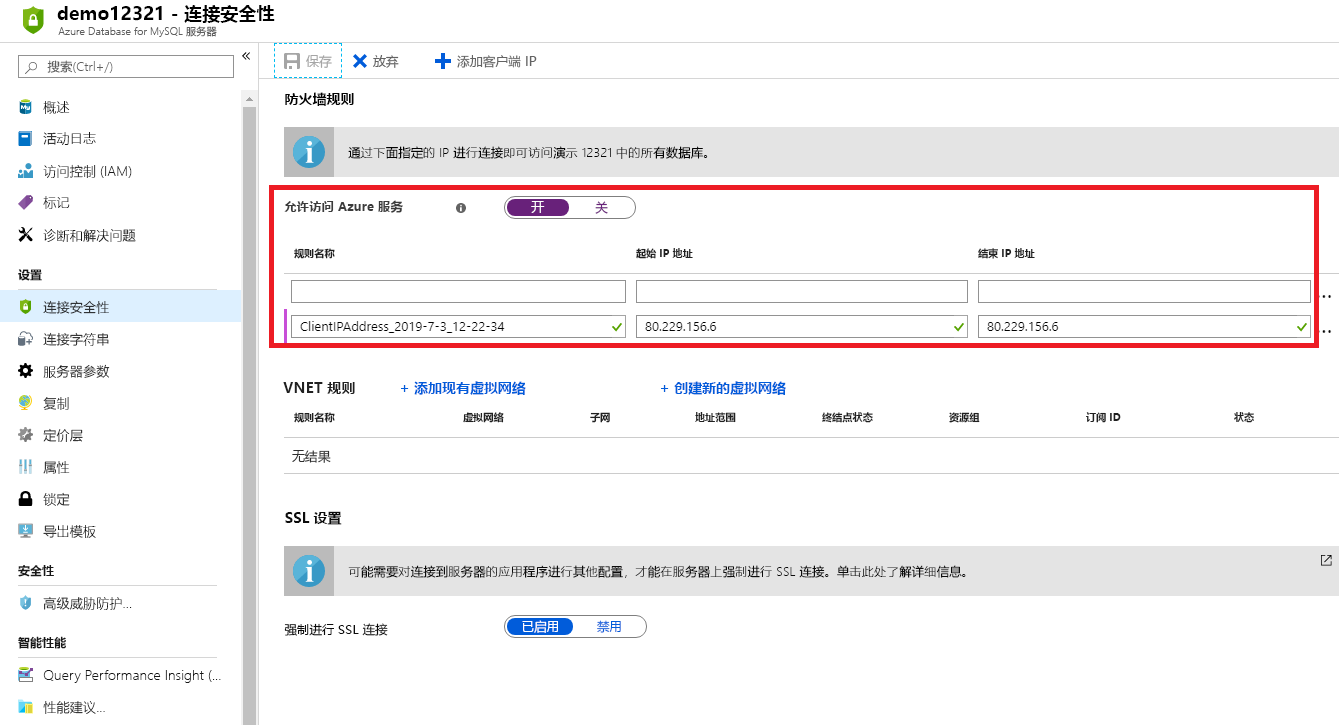Set 强制进行 SSL 连接 to 禁用
This screenshot has width=1339, height=725.
click(x=609, y=627)
